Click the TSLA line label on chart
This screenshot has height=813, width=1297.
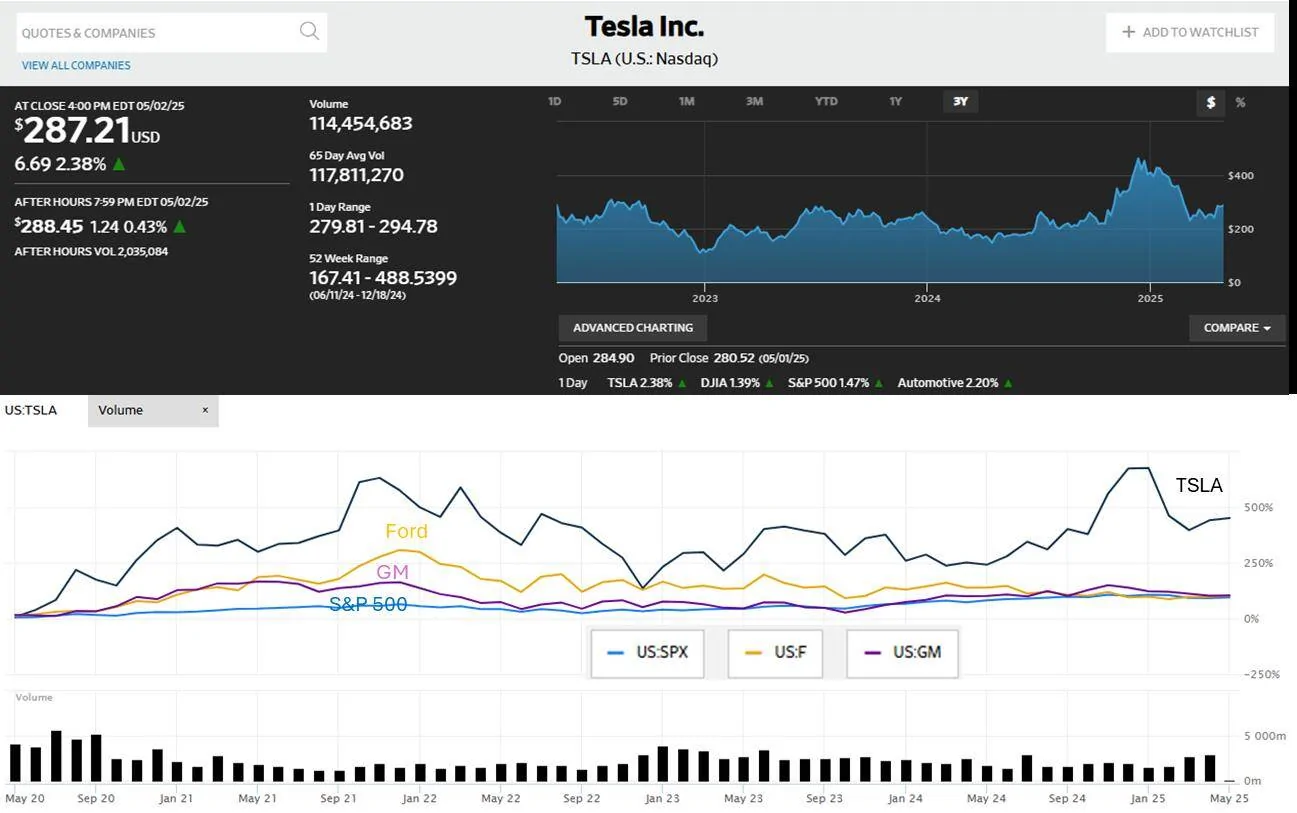[1199, 486]
